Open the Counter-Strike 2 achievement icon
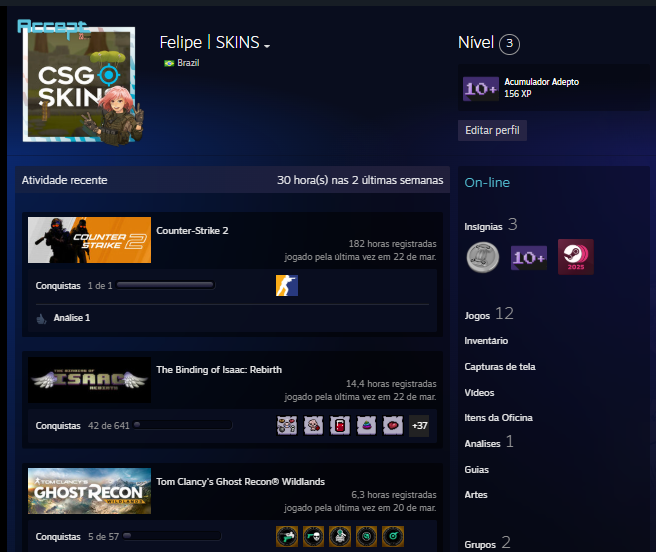The height and width of the screenshot is (552, 656). click(x=287, y=285)
